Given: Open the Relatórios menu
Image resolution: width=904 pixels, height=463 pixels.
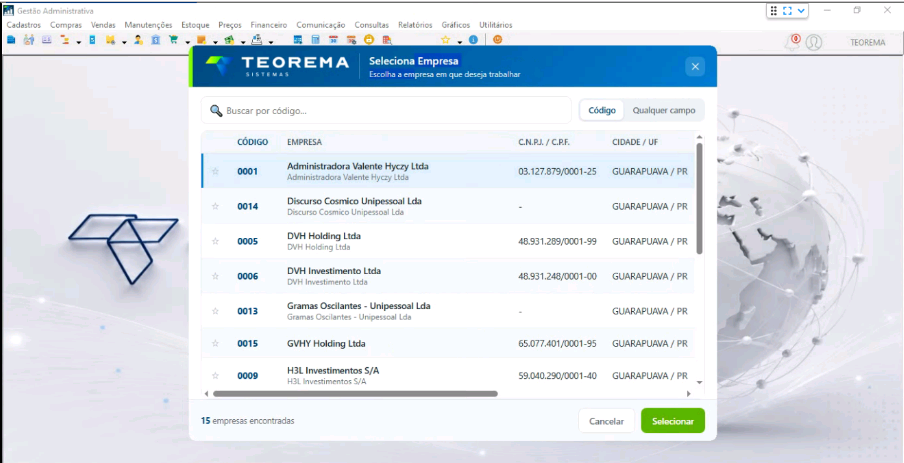Looking at the screenshot, I should 417,25.
